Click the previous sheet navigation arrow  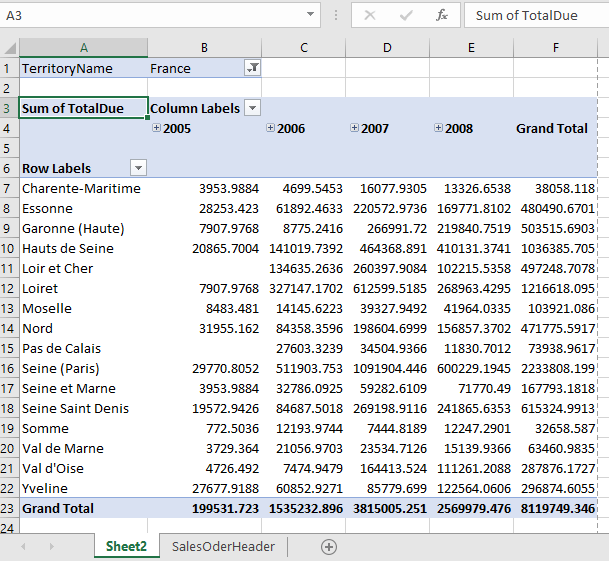point(23,547)
